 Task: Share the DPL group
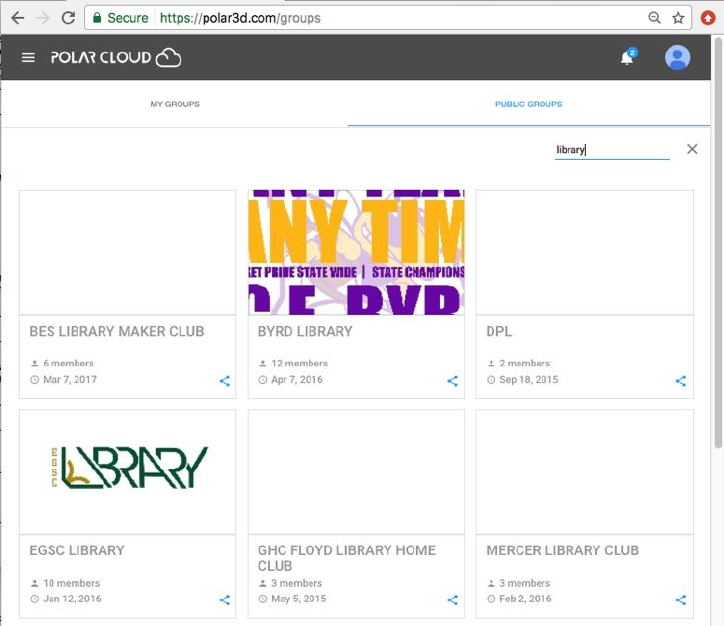tap(681, 381)
